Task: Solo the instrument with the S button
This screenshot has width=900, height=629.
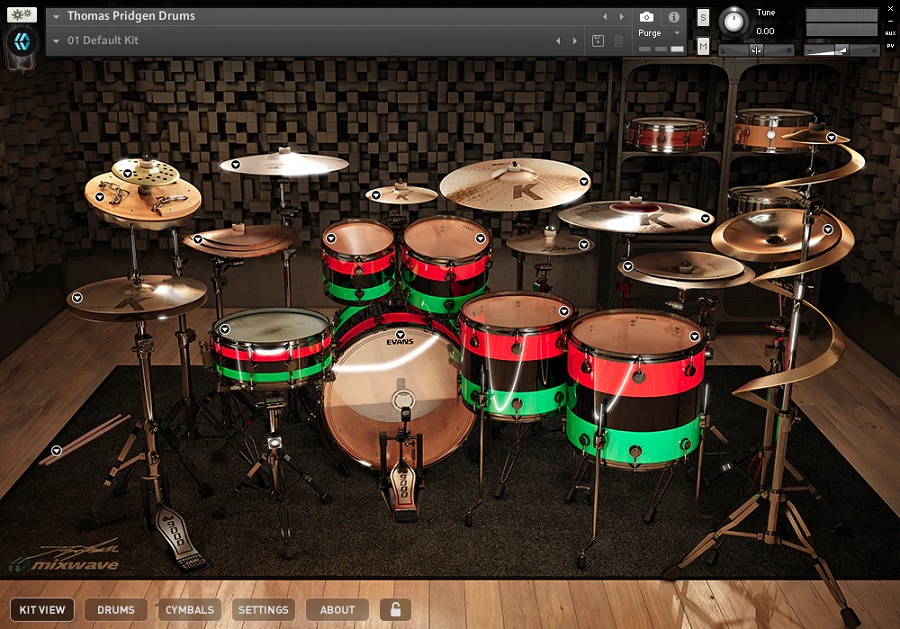Action: [x=703, y=18]
